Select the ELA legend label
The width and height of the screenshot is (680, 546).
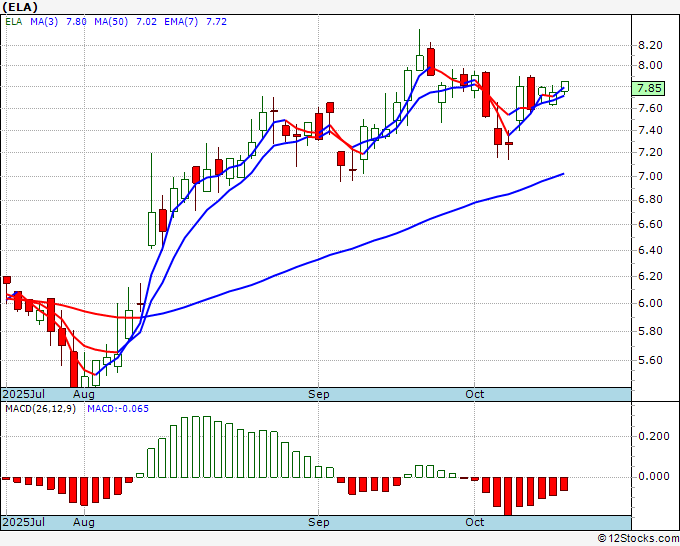point(13,22)
